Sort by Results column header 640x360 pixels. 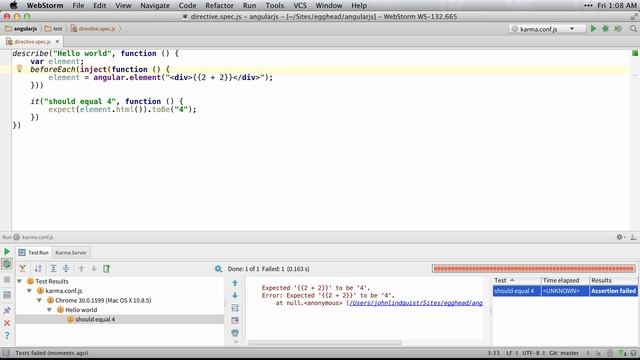(x=613, y=280)
